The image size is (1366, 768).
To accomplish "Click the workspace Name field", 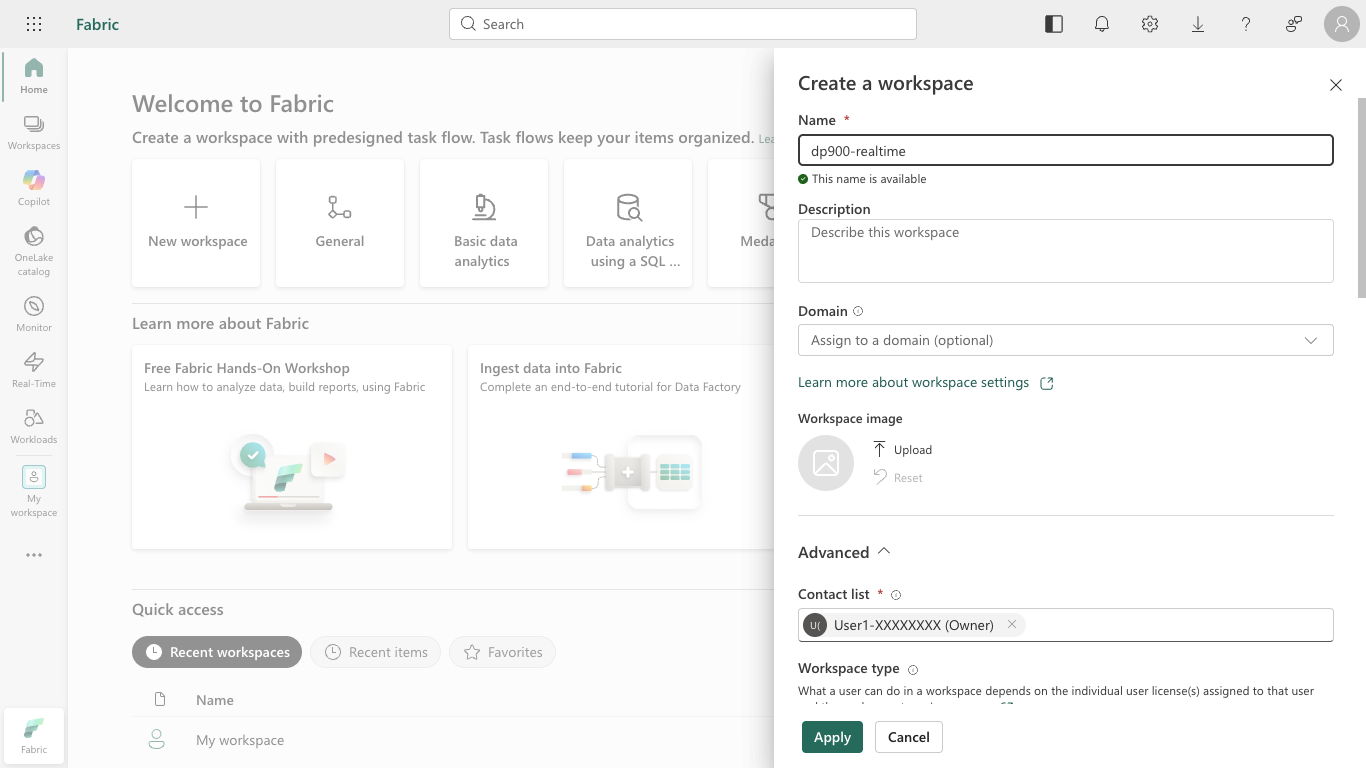I will click(1066, 150).
